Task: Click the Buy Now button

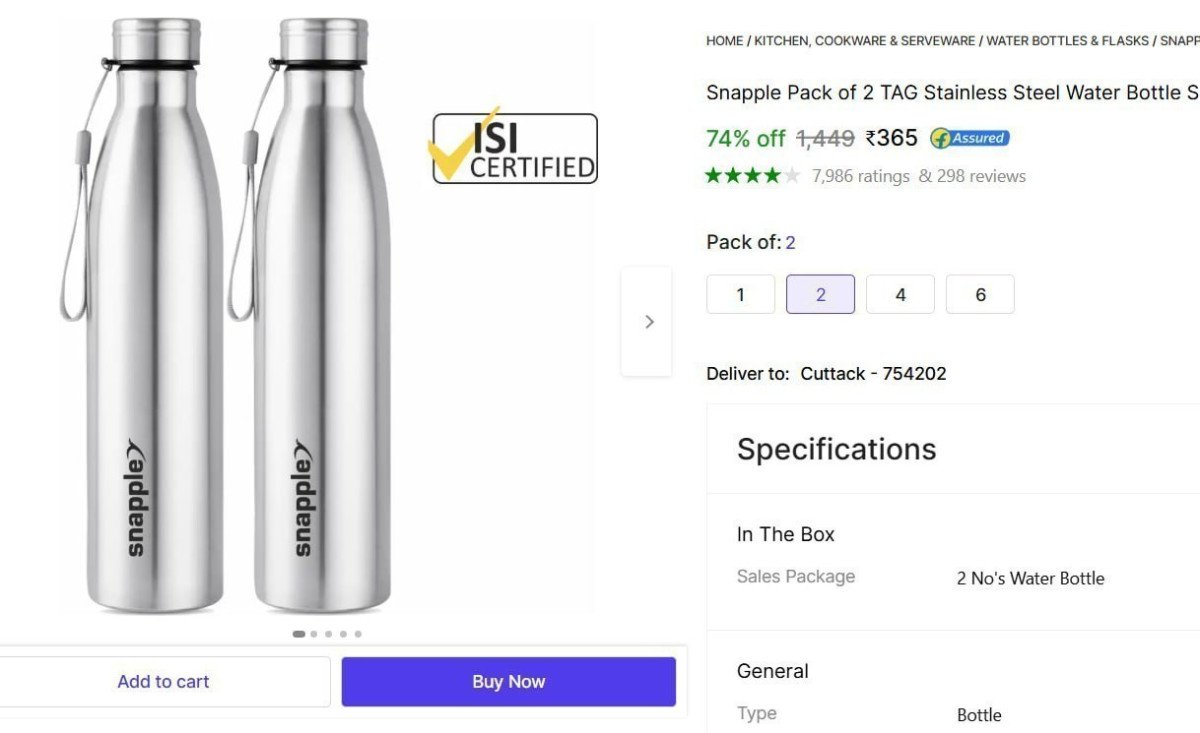Action: coord(508,681)
